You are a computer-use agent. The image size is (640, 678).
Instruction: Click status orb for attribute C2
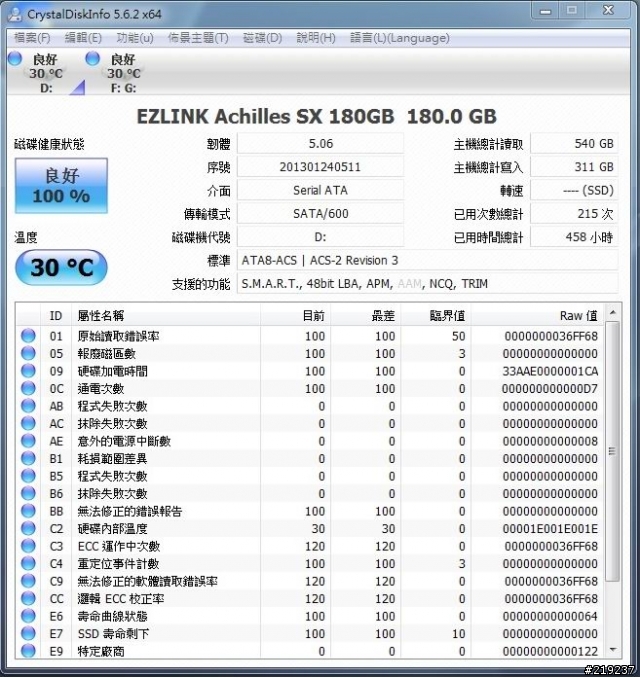28,528
